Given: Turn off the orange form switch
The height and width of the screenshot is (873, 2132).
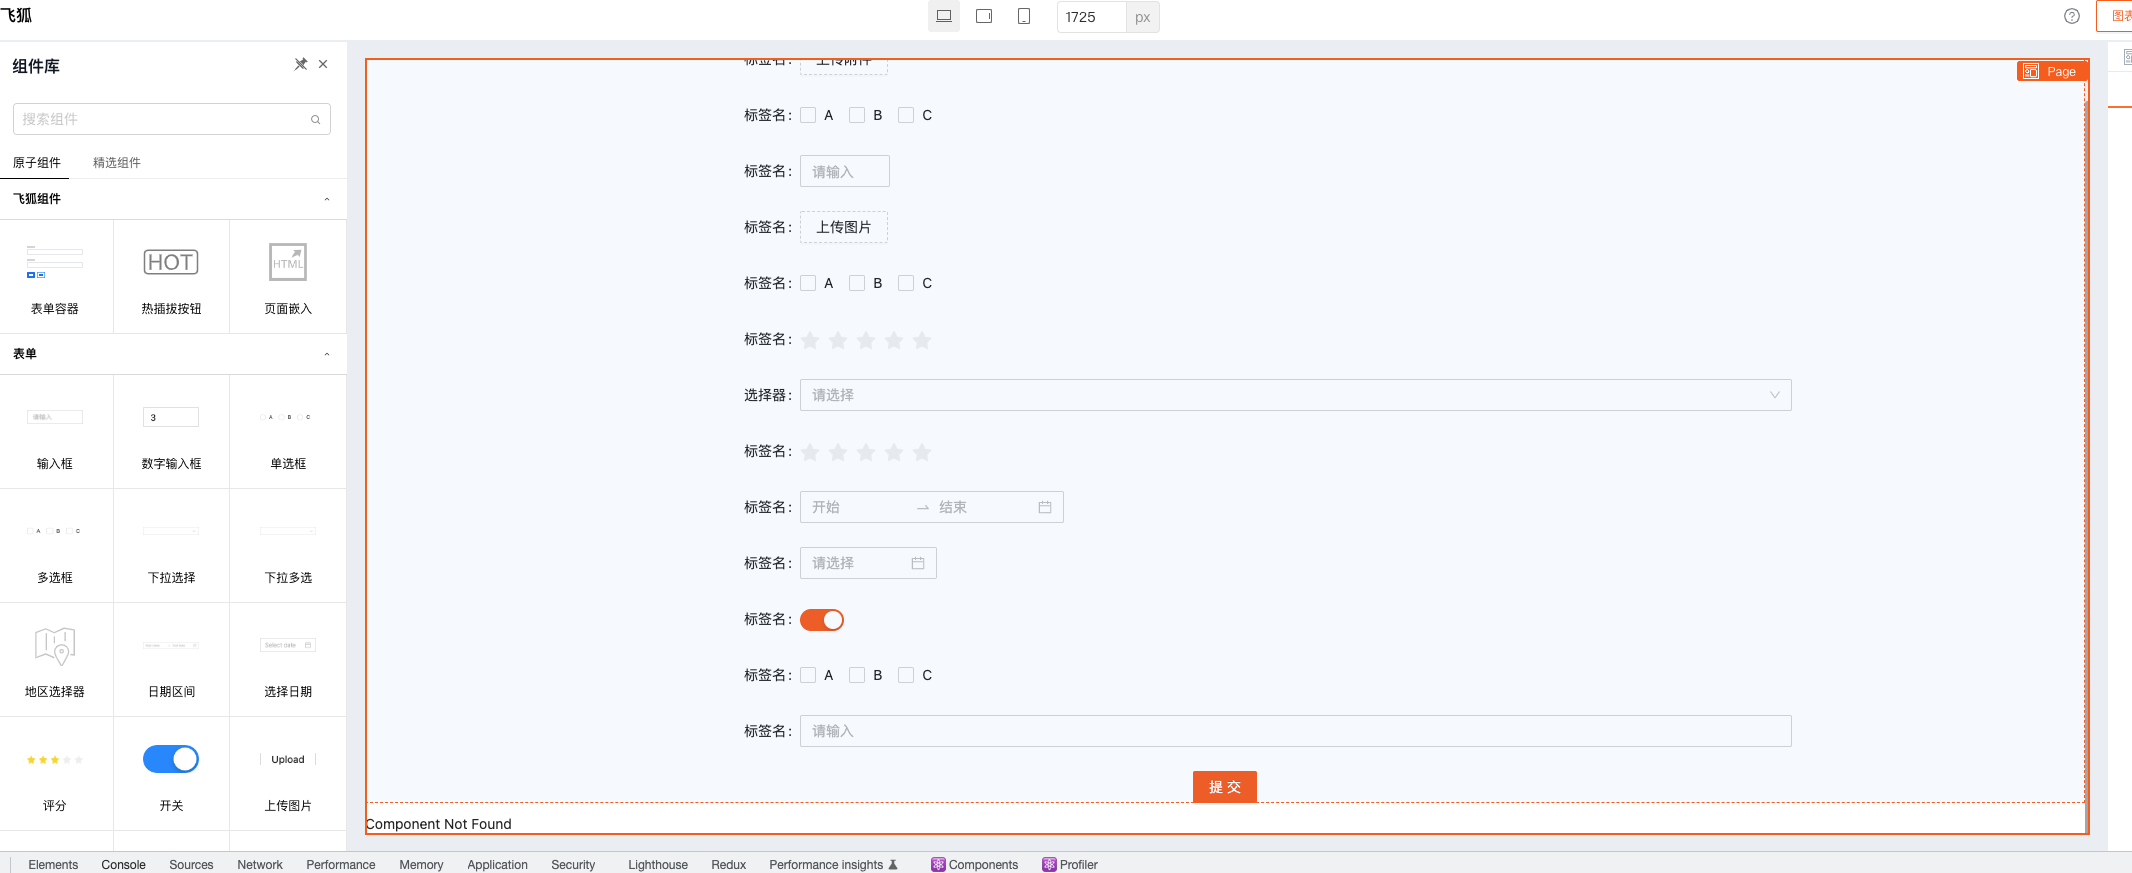Looking at the screenshot, I should (822, 620).
